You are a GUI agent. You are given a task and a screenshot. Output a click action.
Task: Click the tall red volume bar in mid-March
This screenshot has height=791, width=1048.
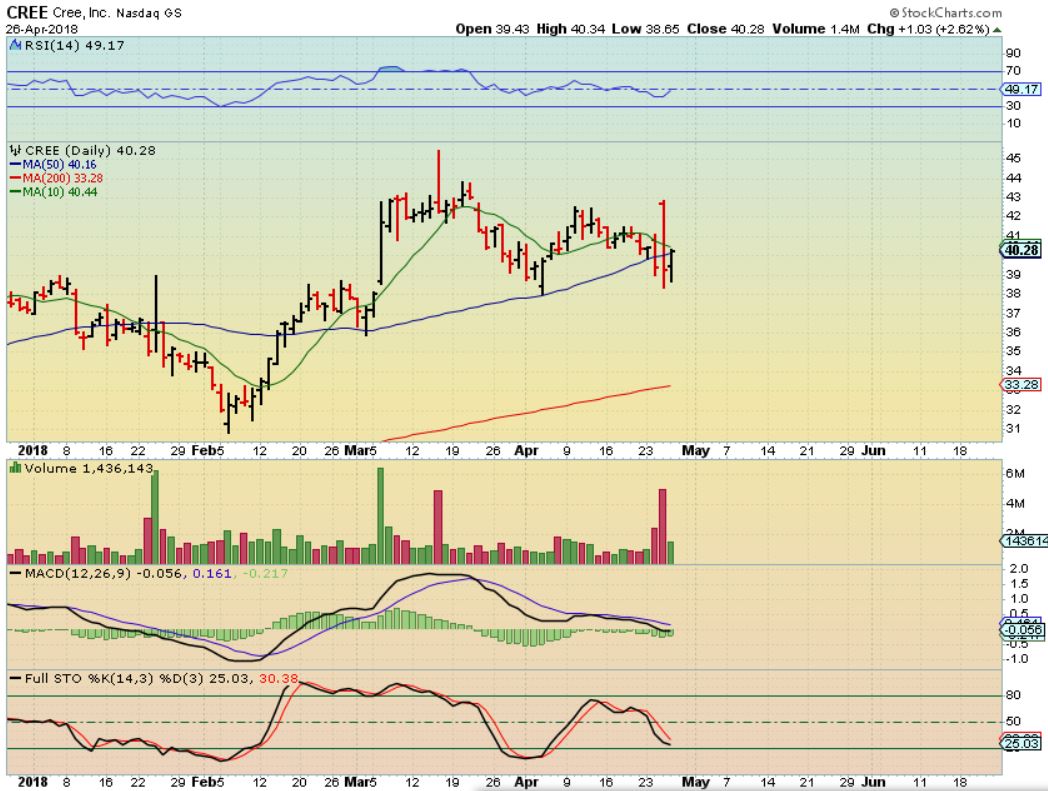click(438, 527)
